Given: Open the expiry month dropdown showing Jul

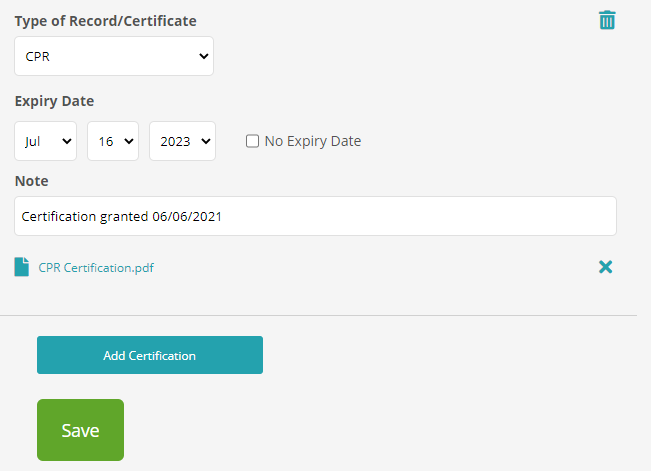Looking at the screenshot, I should coord(45,141).
